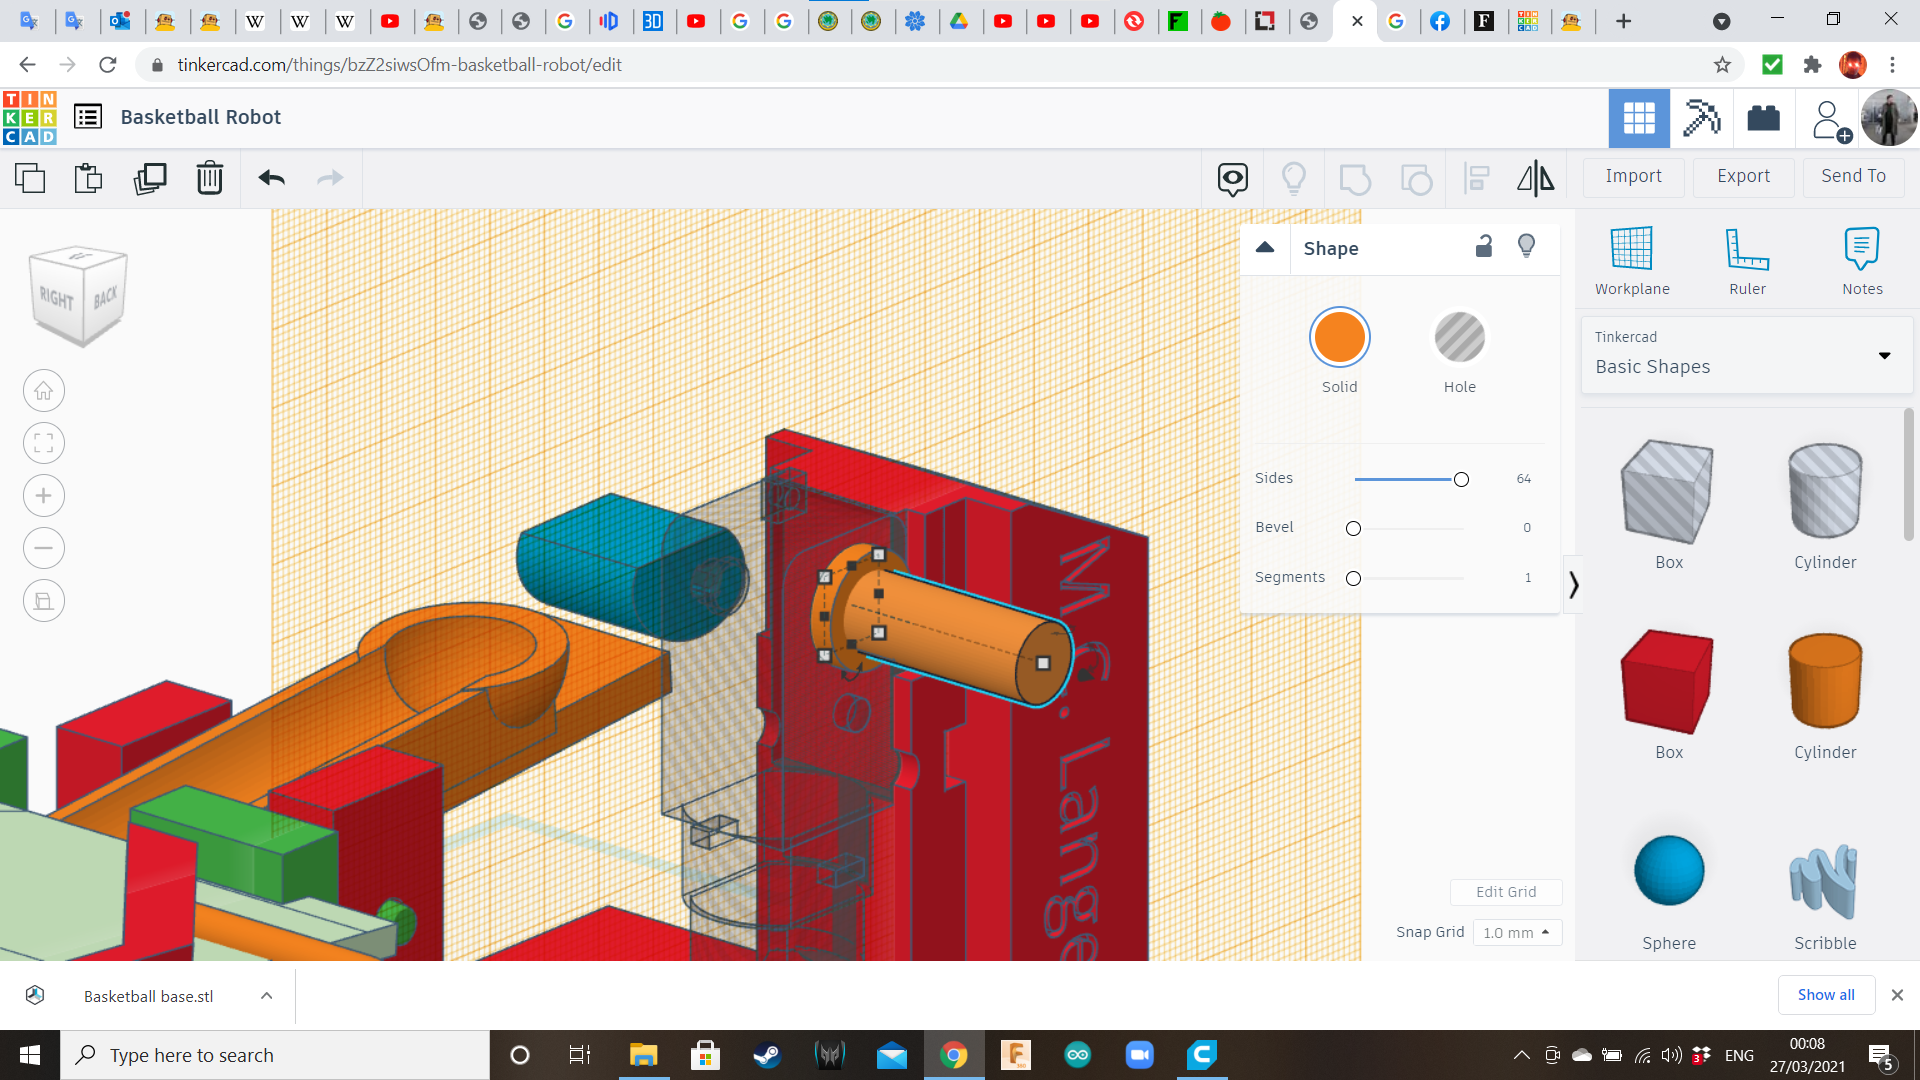Image resolution: width=1920 pixels, height=1080 pixels.
Task: Pick the Scribble shape thumbnail
Action: pos(1824,882)
